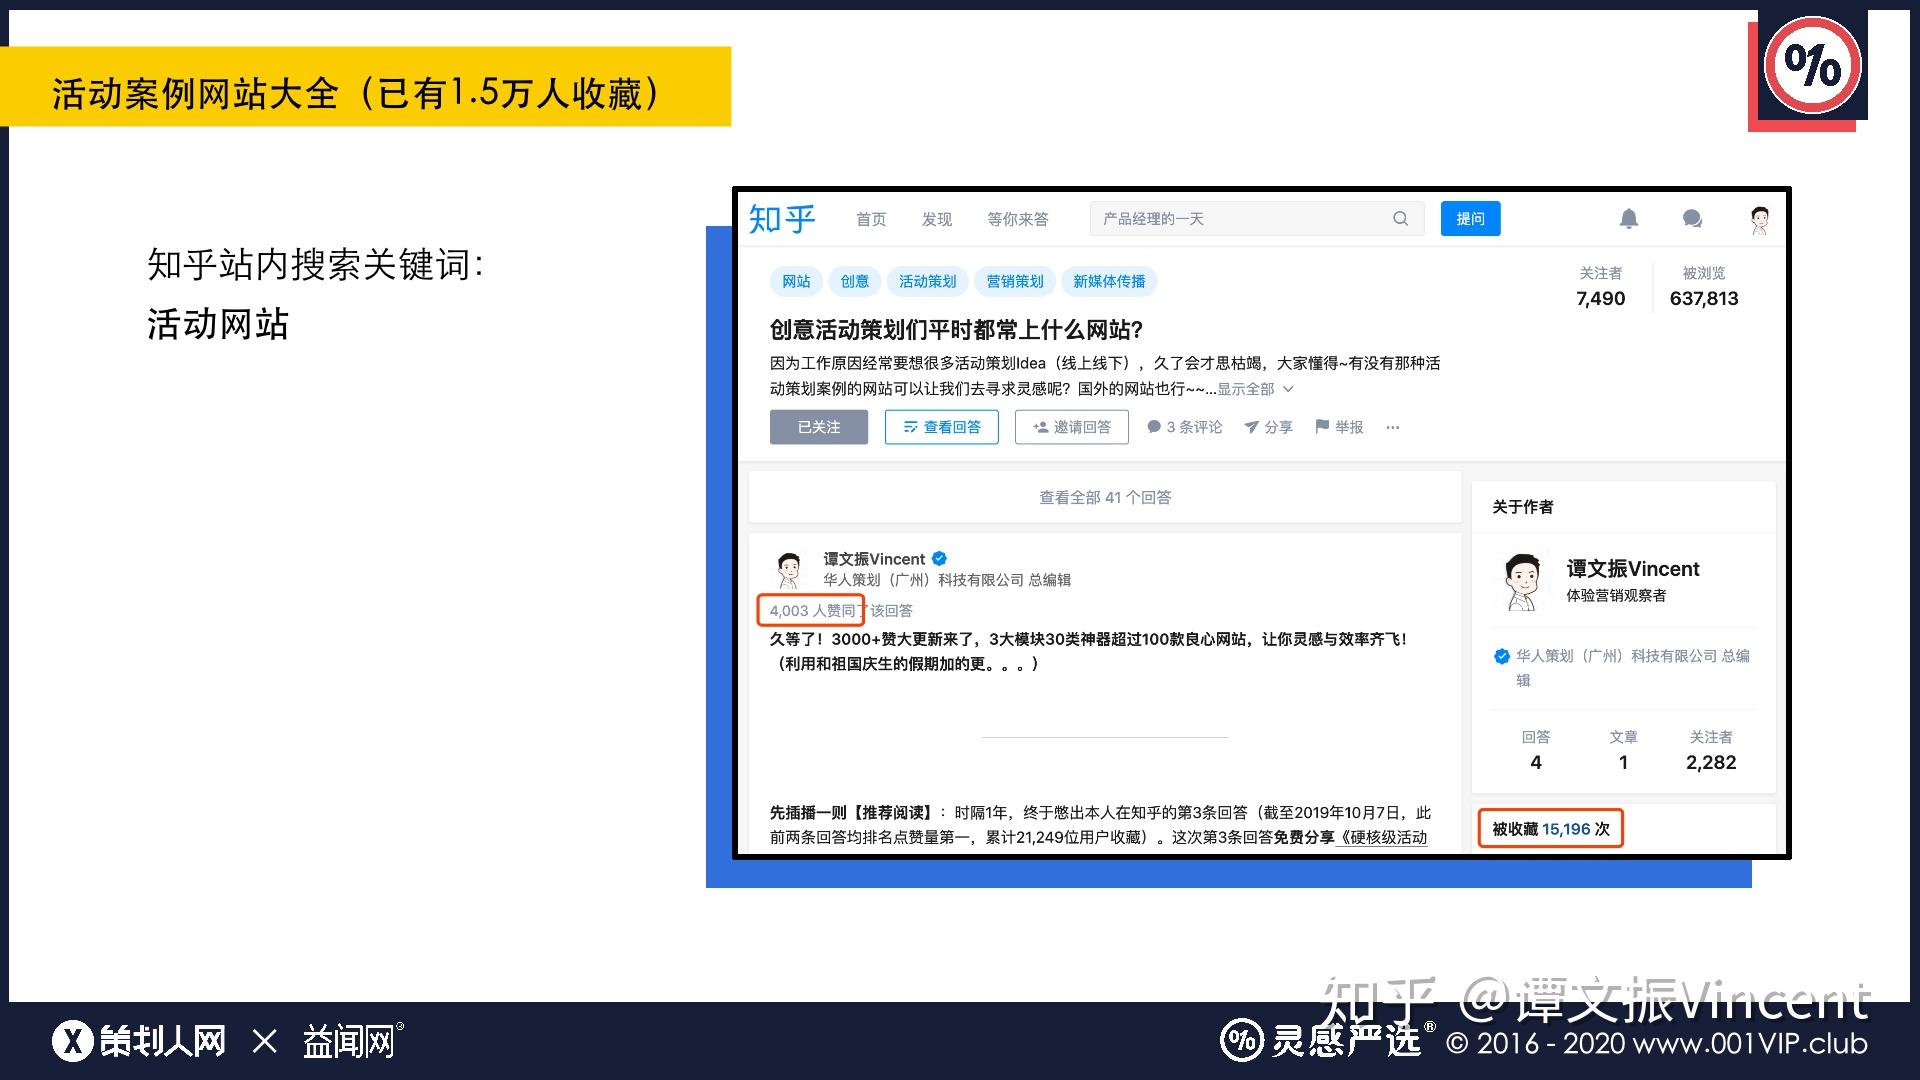Click the user avatar in Zhihu header
Screen dimensions: 1920x1080
pos(1760,219)
